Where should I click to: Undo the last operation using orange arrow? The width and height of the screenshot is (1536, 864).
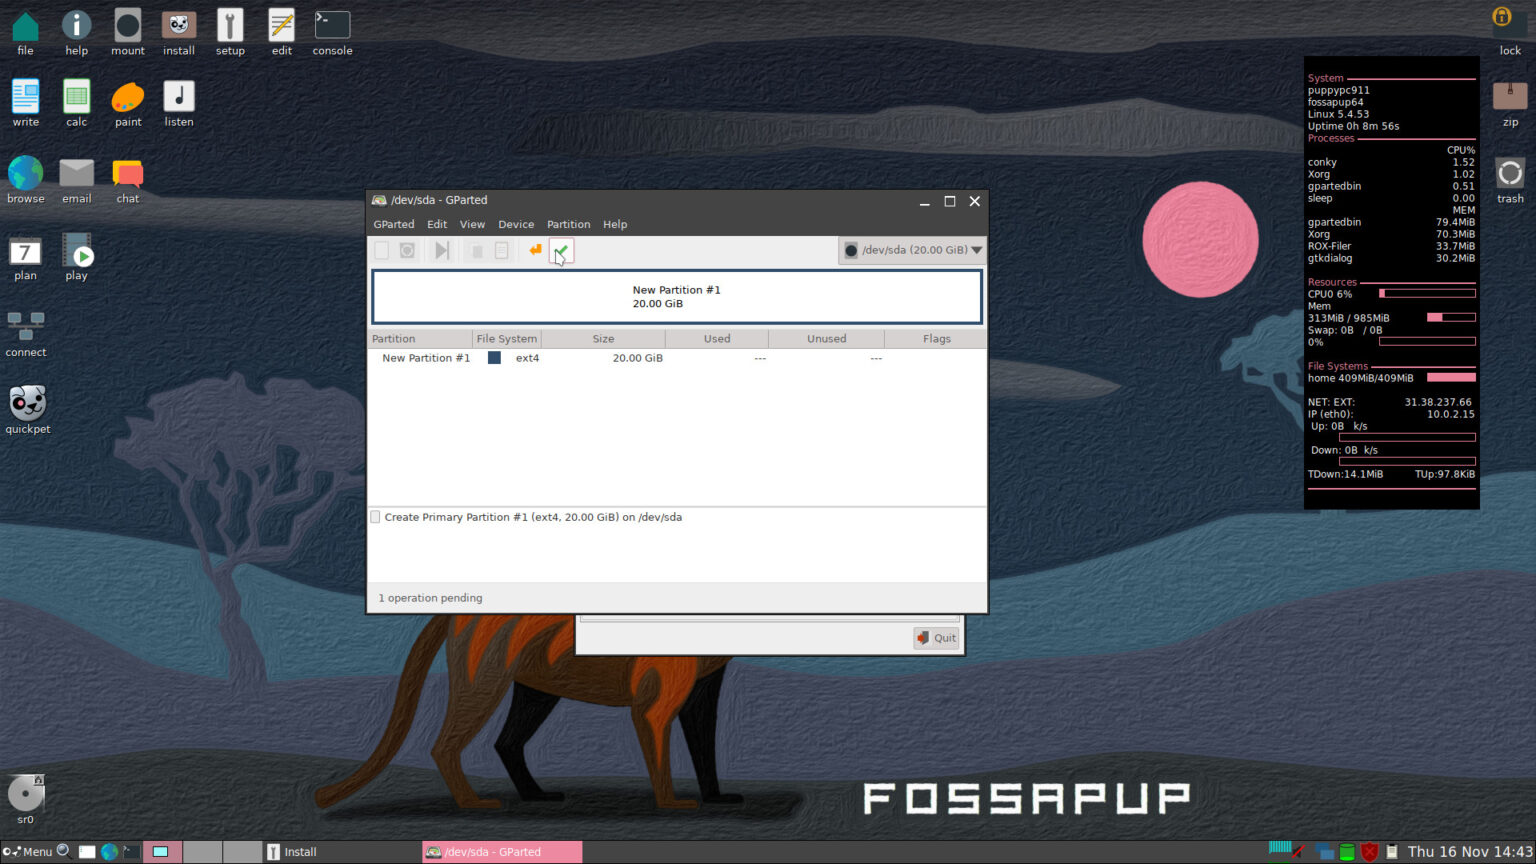(535, 250)
